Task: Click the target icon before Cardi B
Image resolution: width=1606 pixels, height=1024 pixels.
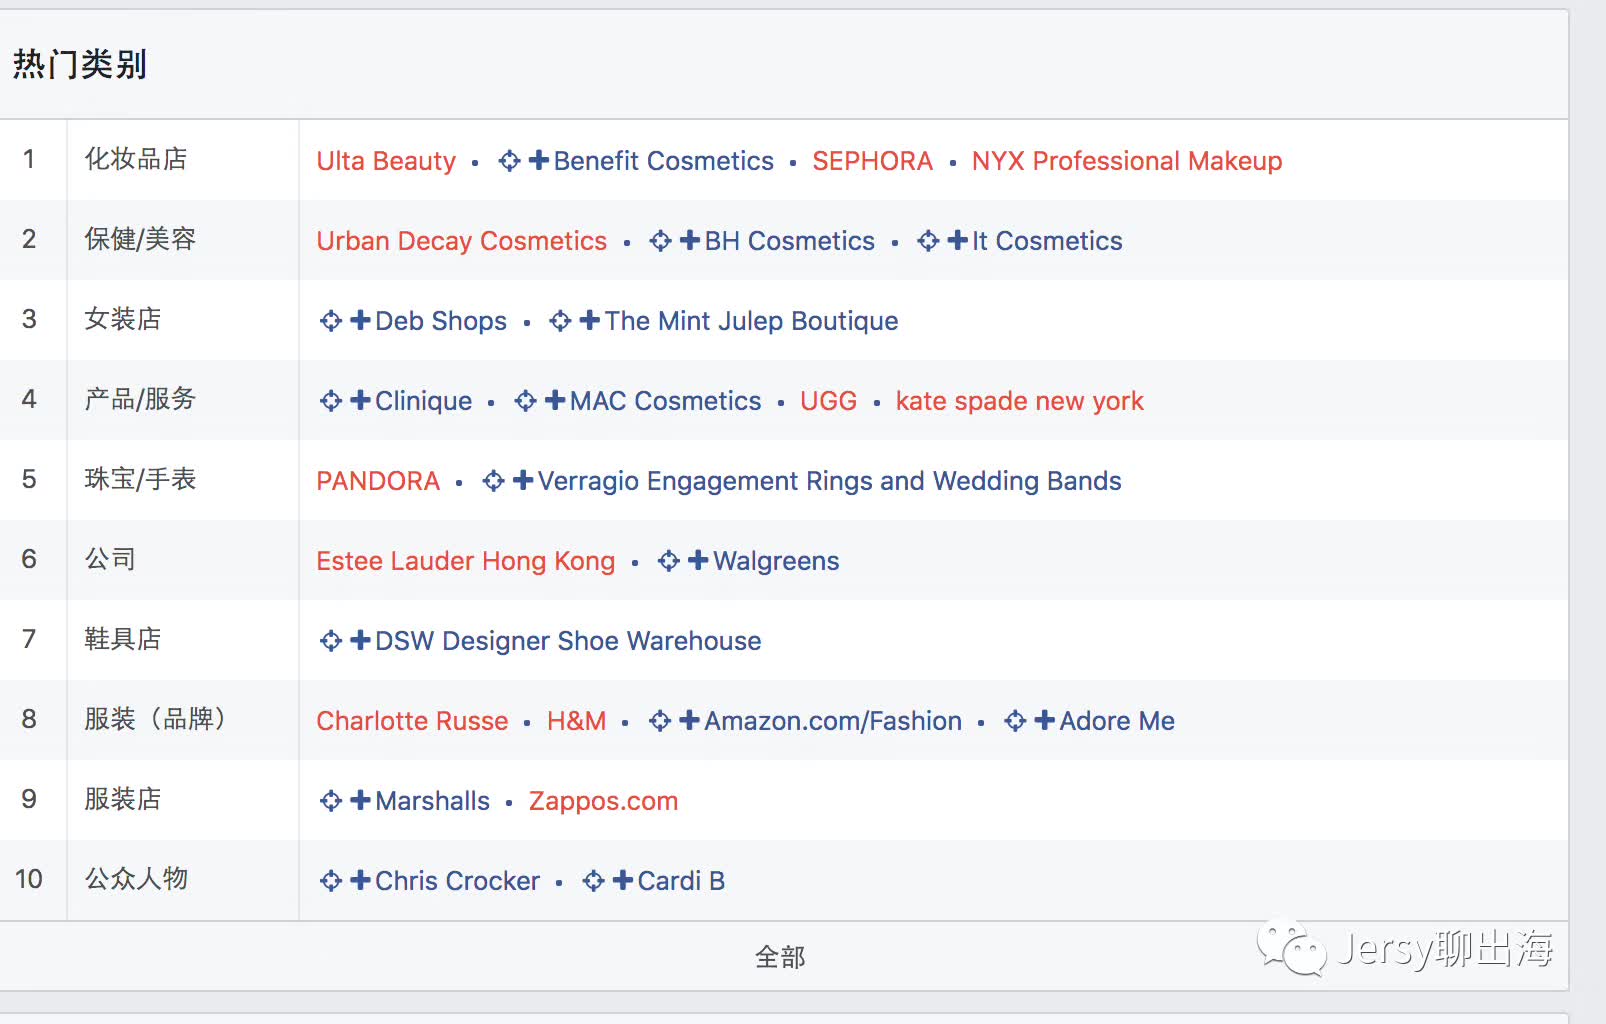Action: (594, 881)
